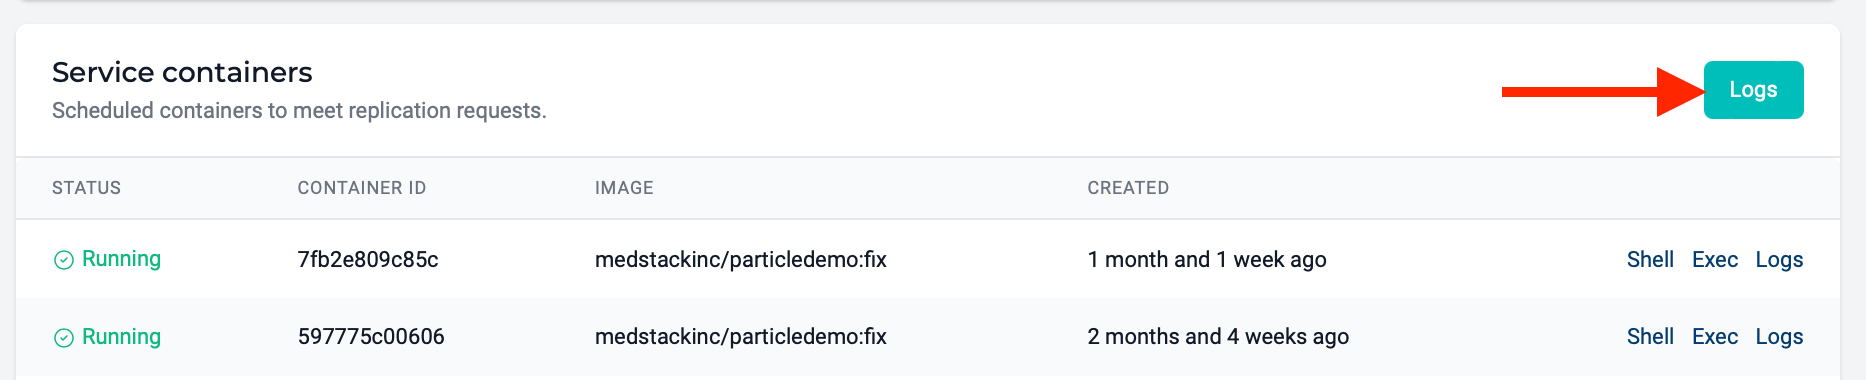View Logs for container 597775c00606
The image size is (1866, 380).
coord(1779,337)
